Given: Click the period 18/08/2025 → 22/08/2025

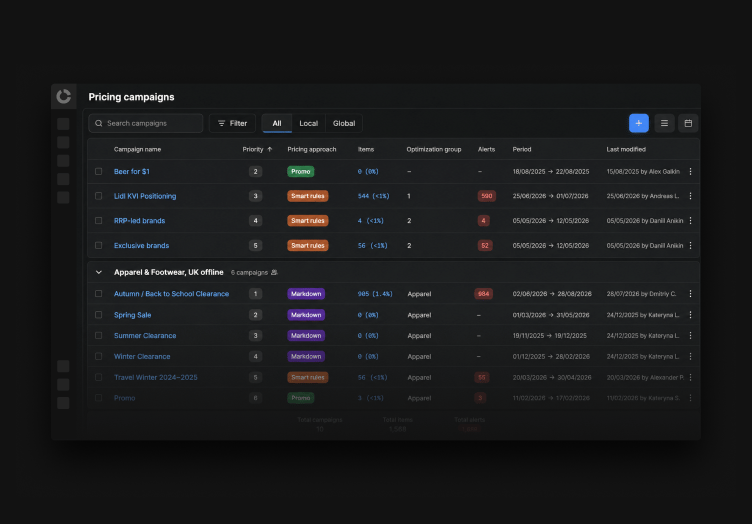Looking at the screenshot, I should pos(551,171).
